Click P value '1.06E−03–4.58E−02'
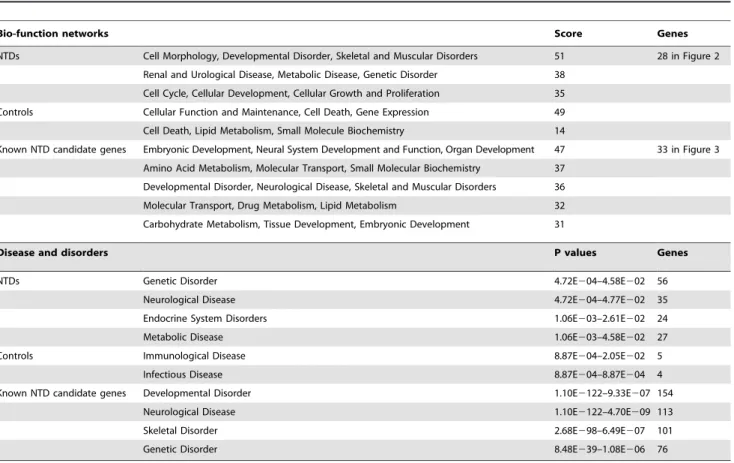 tap(599, 338)
